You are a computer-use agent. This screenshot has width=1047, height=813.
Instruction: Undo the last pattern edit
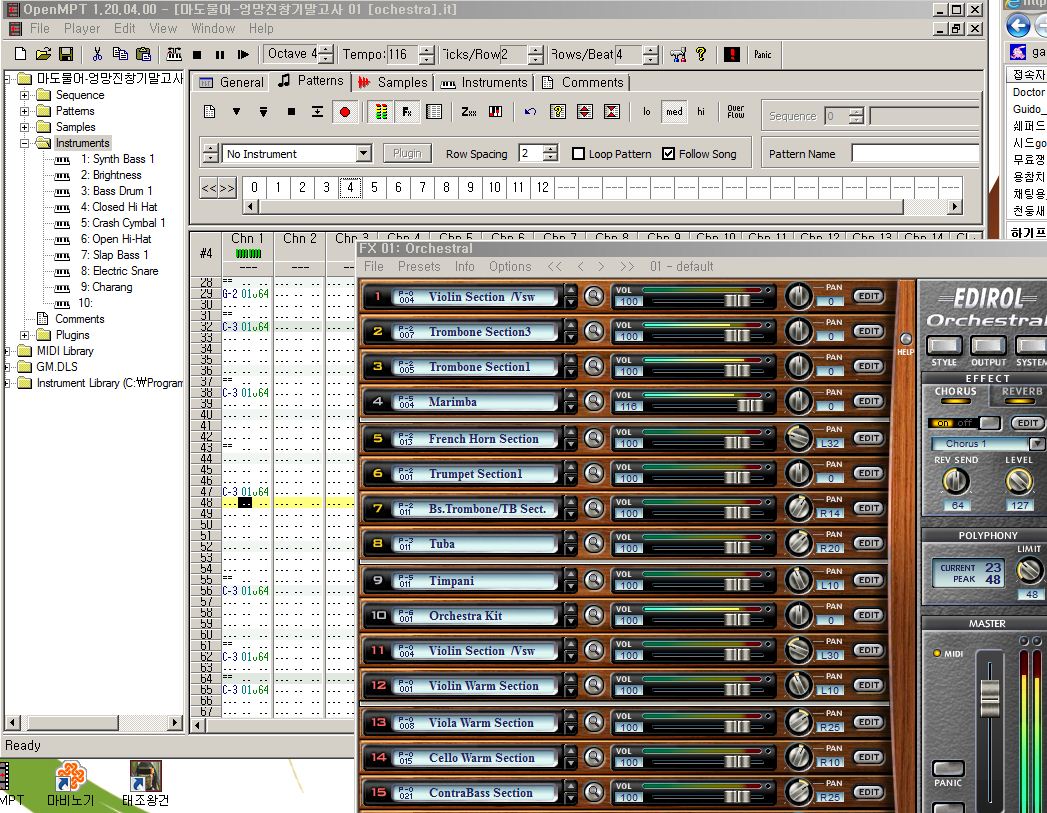(531, 111)
